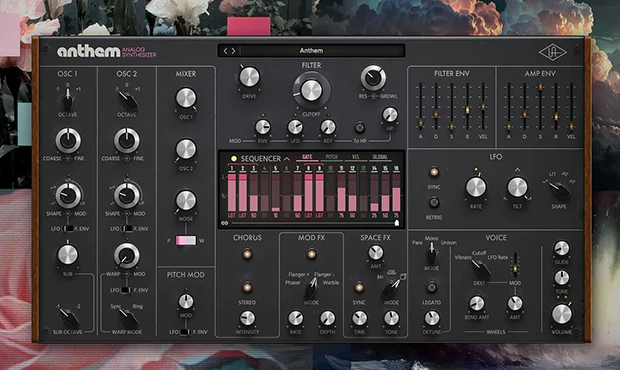Screen dimensions: 620x370
Task: Adjust the LFO TILT knob
Action: point(517,187)
